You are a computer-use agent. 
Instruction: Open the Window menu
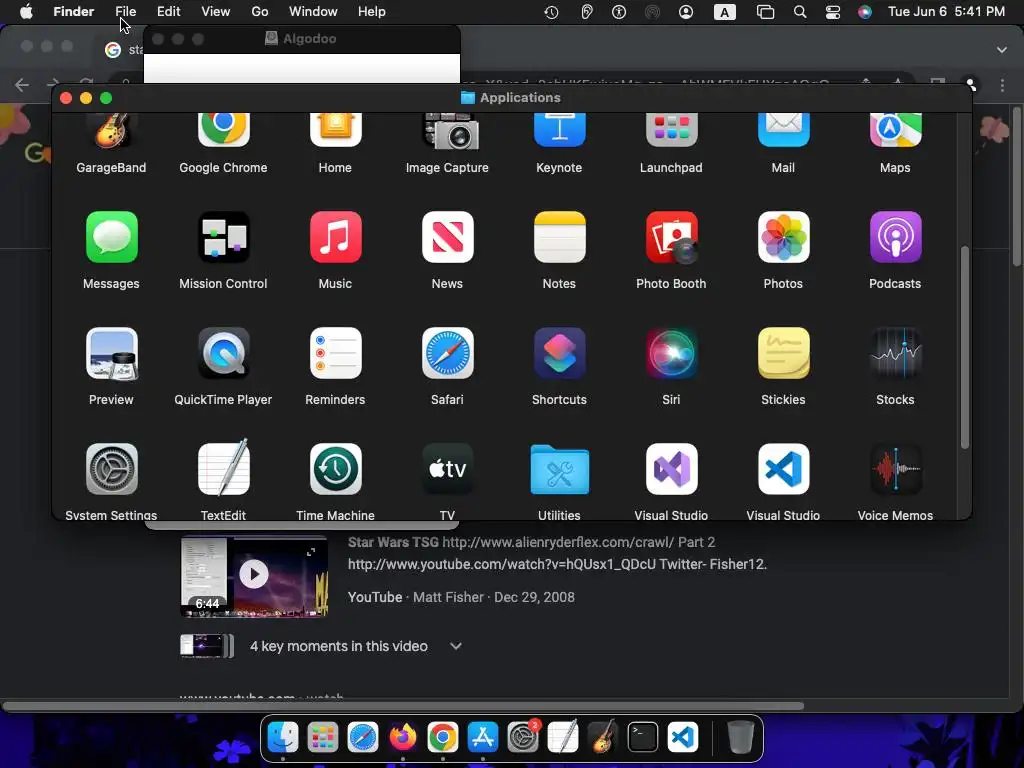click(x=313, y=11)
